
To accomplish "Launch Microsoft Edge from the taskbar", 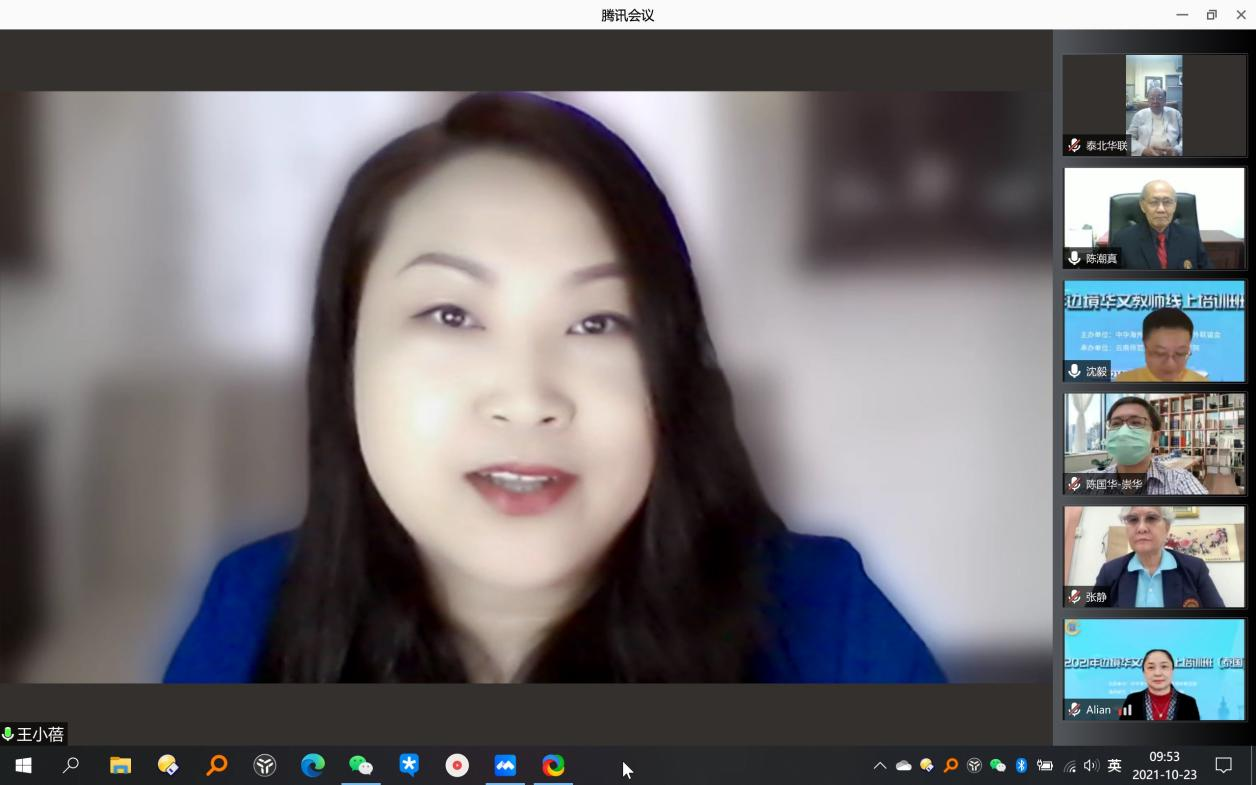I will click(x=313, y=766).
